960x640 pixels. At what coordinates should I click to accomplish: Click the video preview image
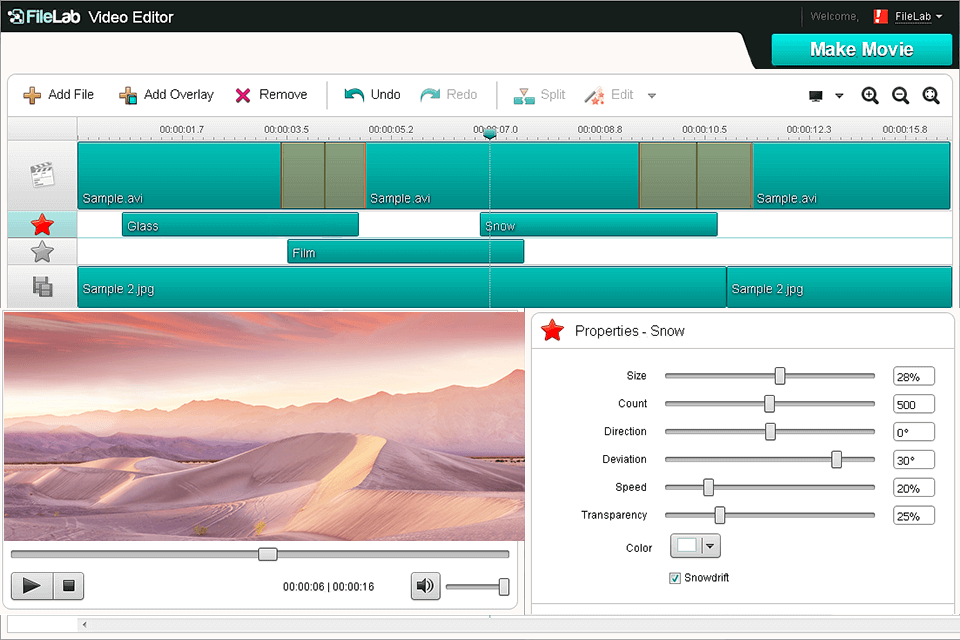click(x=264, y=426)
